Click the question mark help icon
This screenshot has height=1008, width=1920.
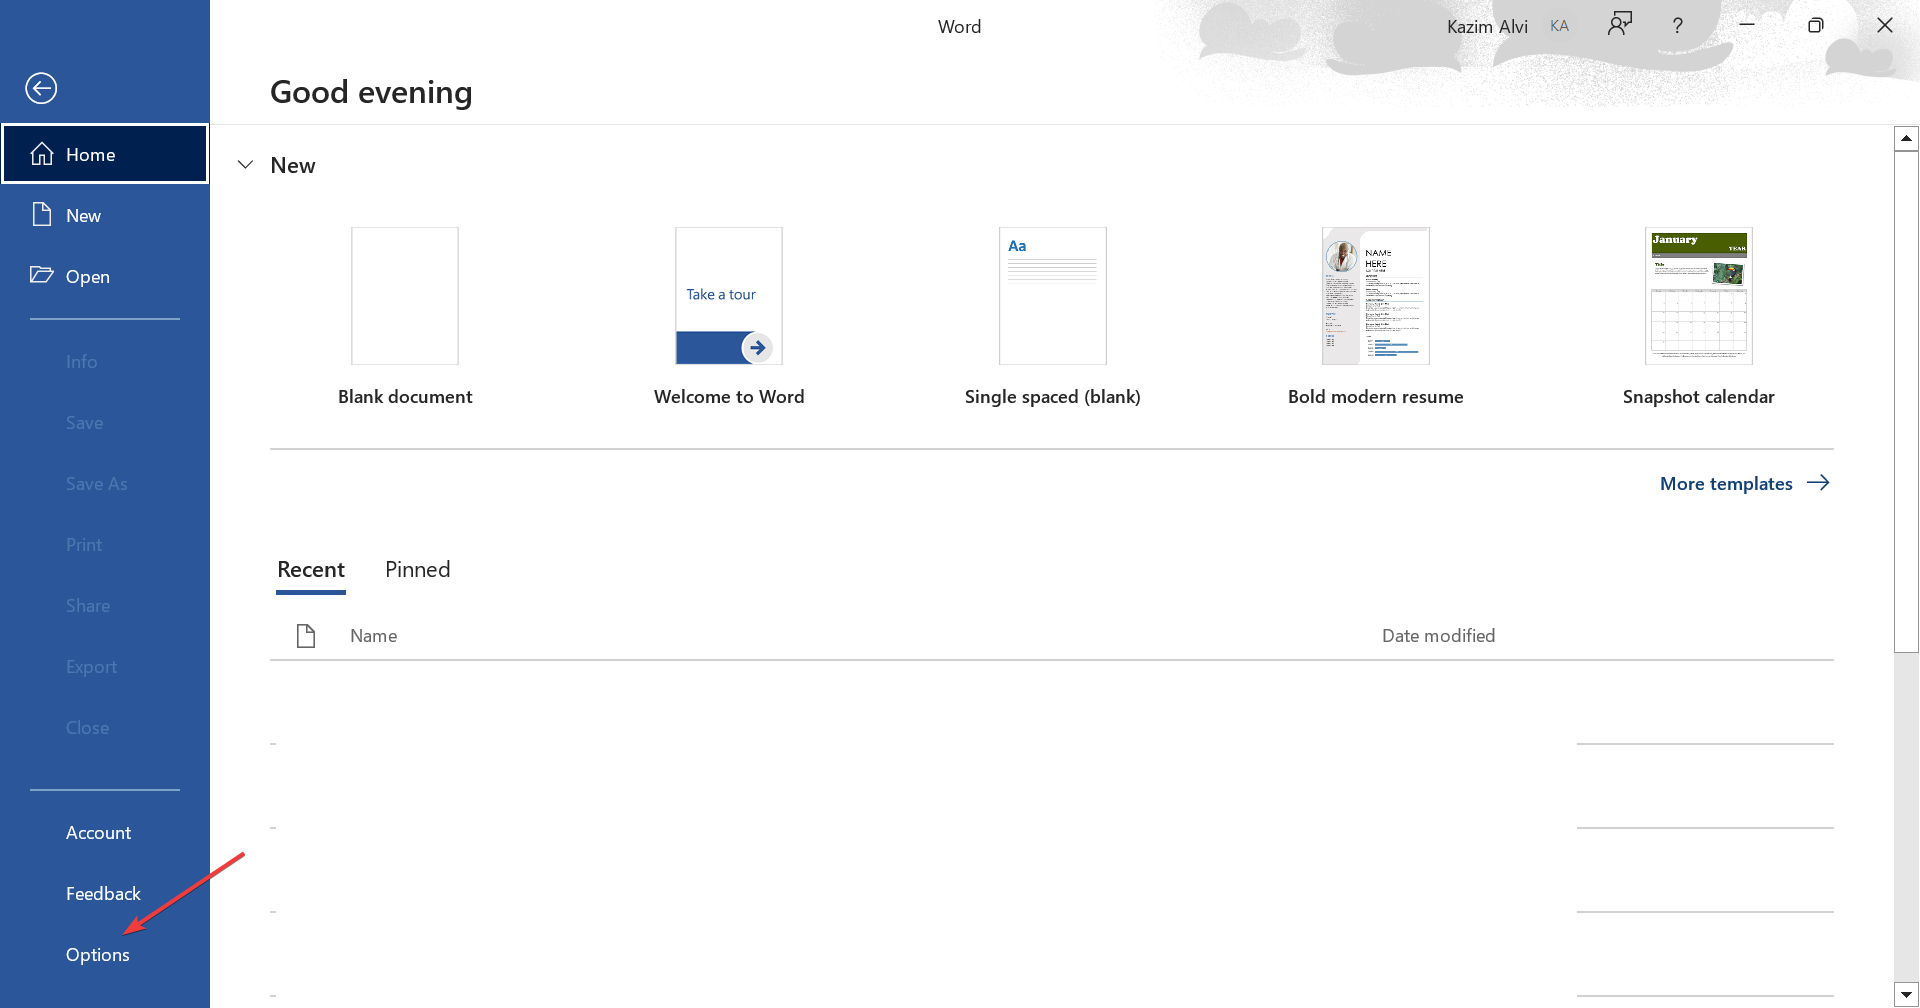pos(1678,26)
